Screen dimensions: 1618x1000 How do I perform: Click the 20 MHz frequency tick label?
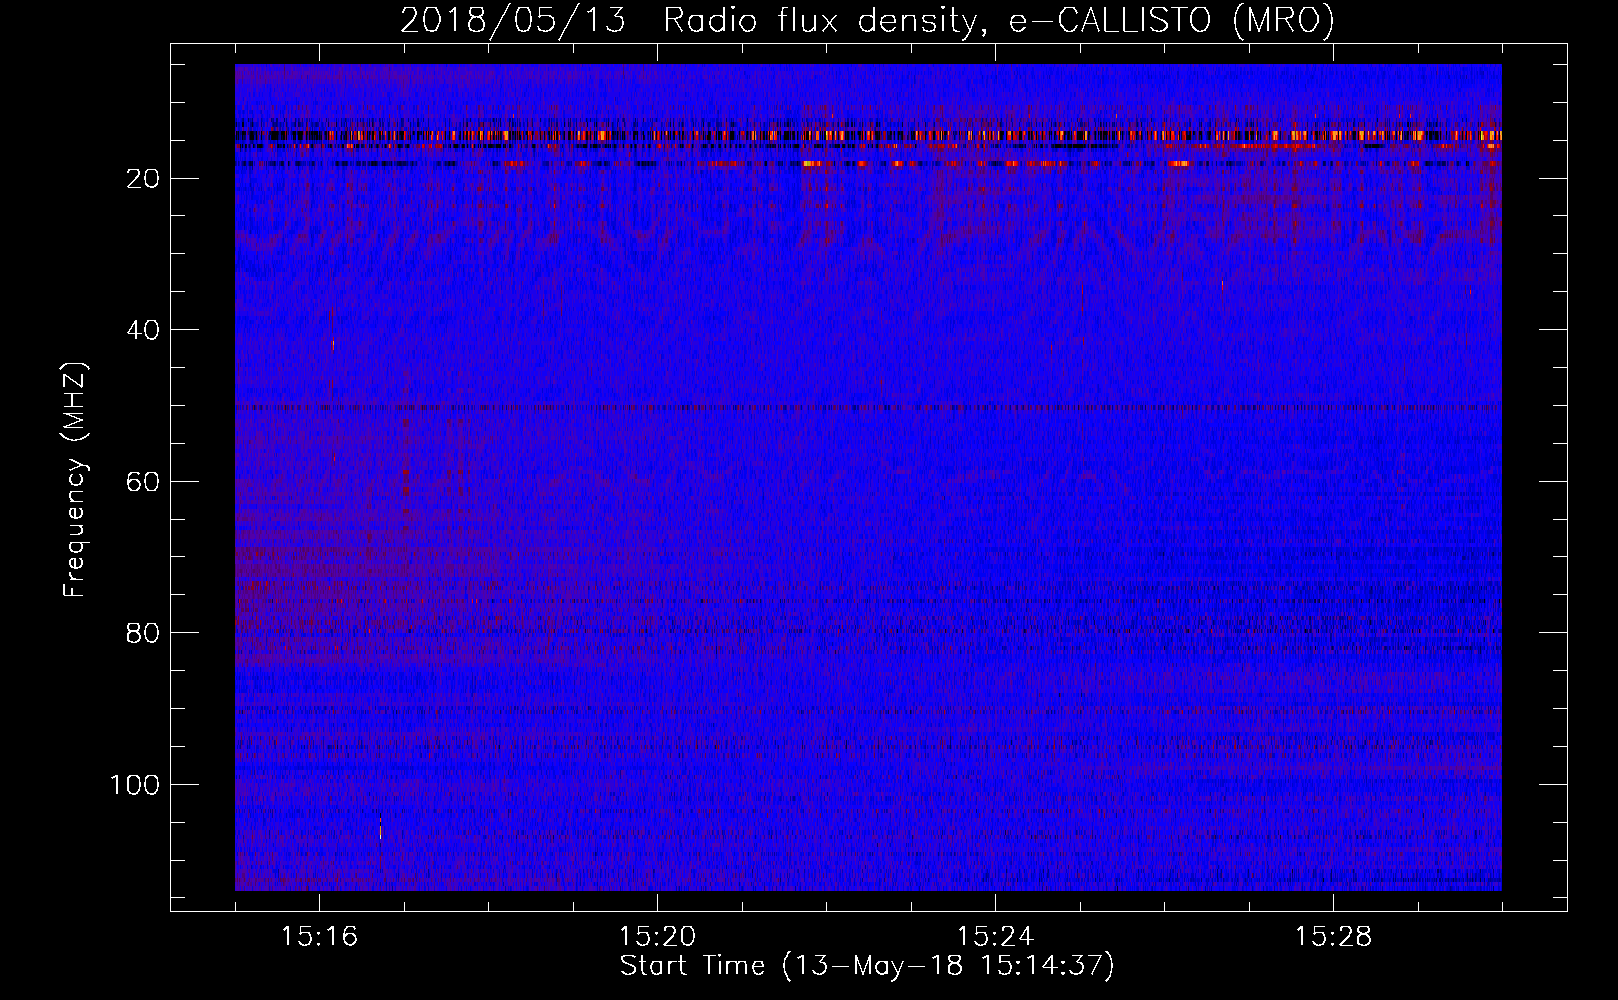[x=144, y=179]
